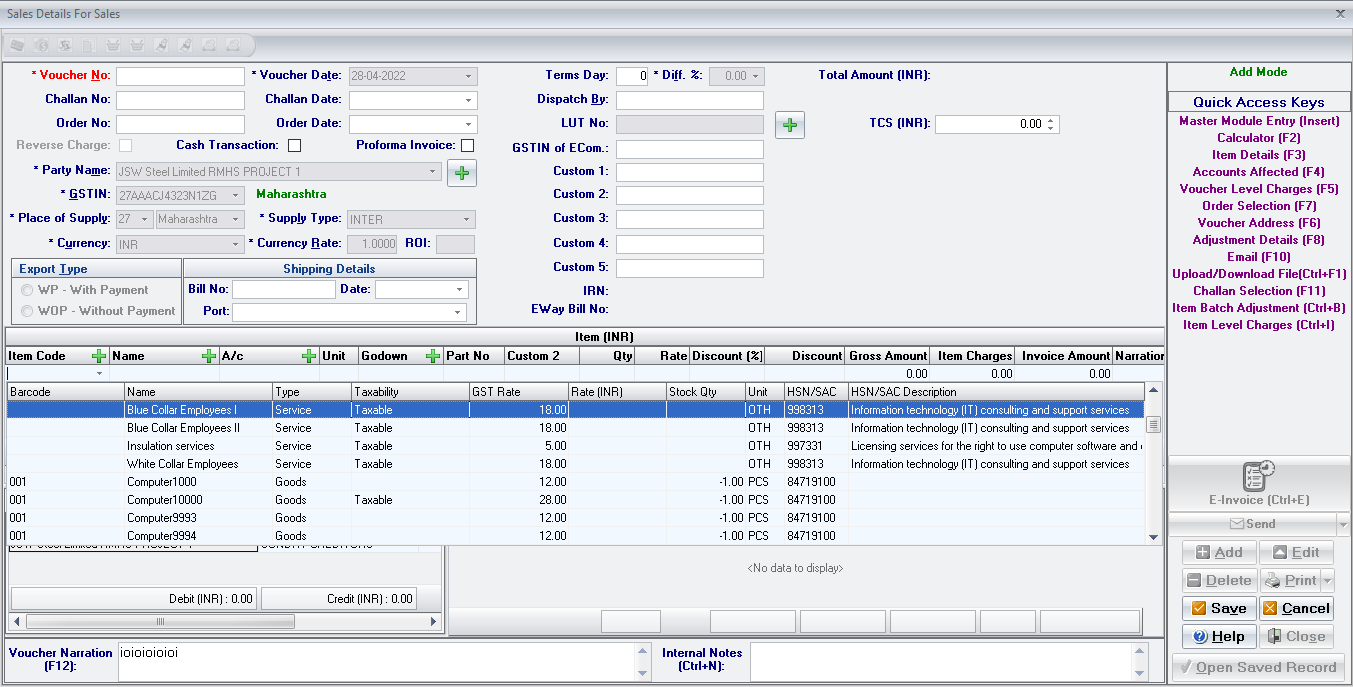Open Order Selection (F7)
This screenshot has height=687, width=1353.
click(x=1259, y=206)
